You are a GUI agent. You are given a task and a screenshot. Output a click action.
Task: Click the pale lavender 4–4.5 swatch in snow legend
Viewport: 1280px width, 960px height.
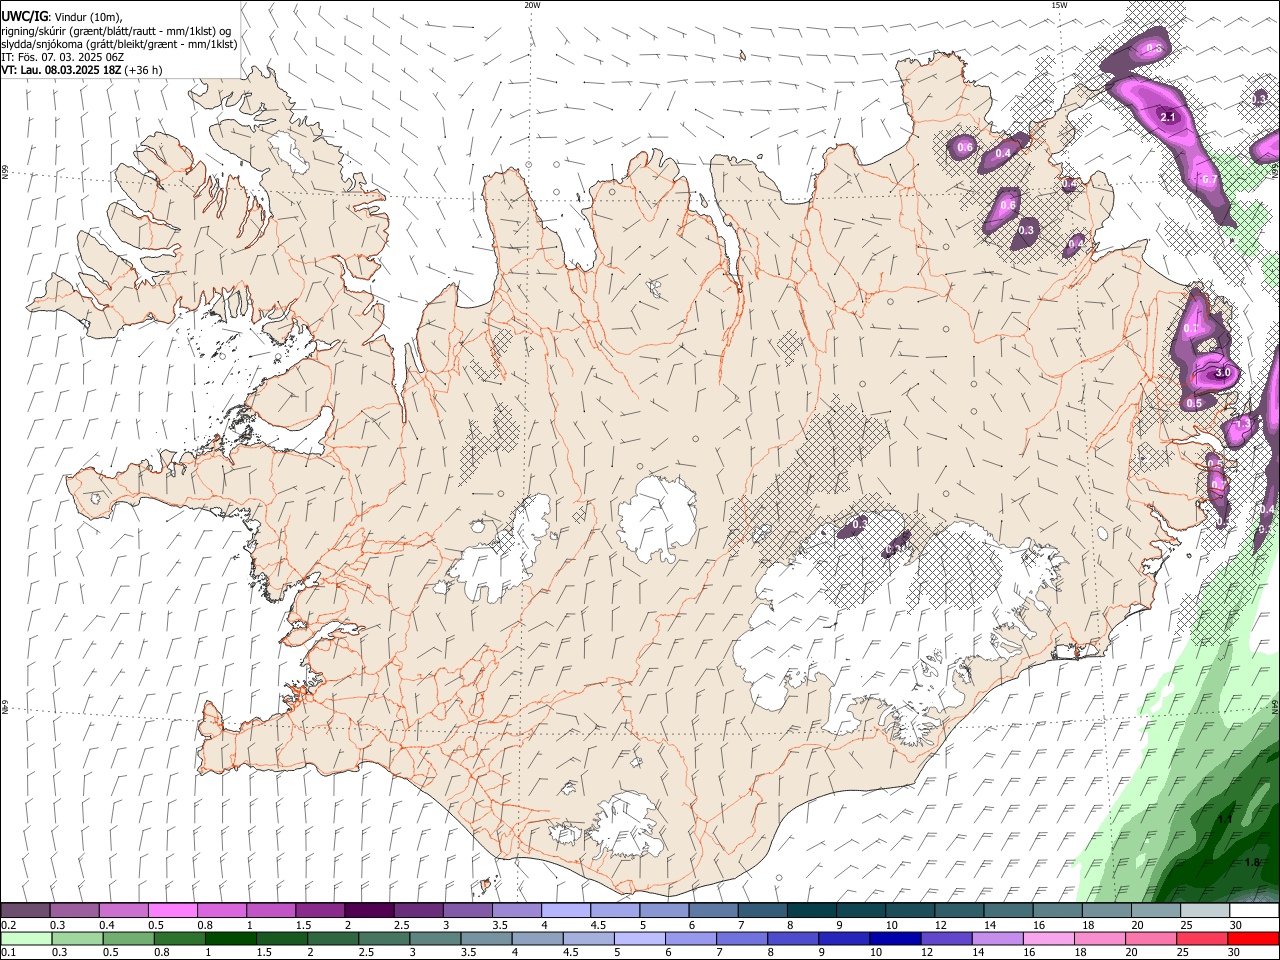[566, 910]
